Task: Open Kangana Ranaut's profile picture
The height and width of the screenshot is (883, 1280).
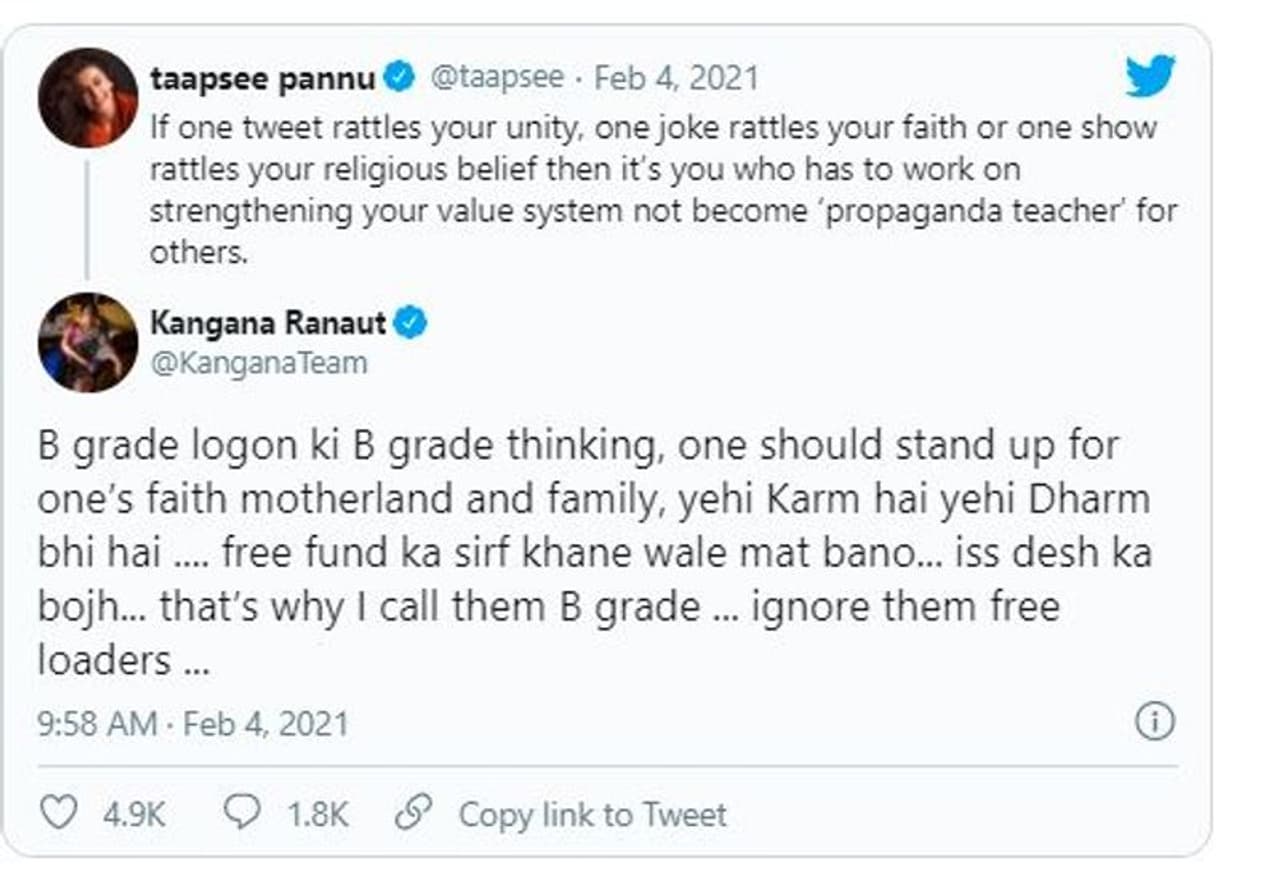Action: [88, 342]
